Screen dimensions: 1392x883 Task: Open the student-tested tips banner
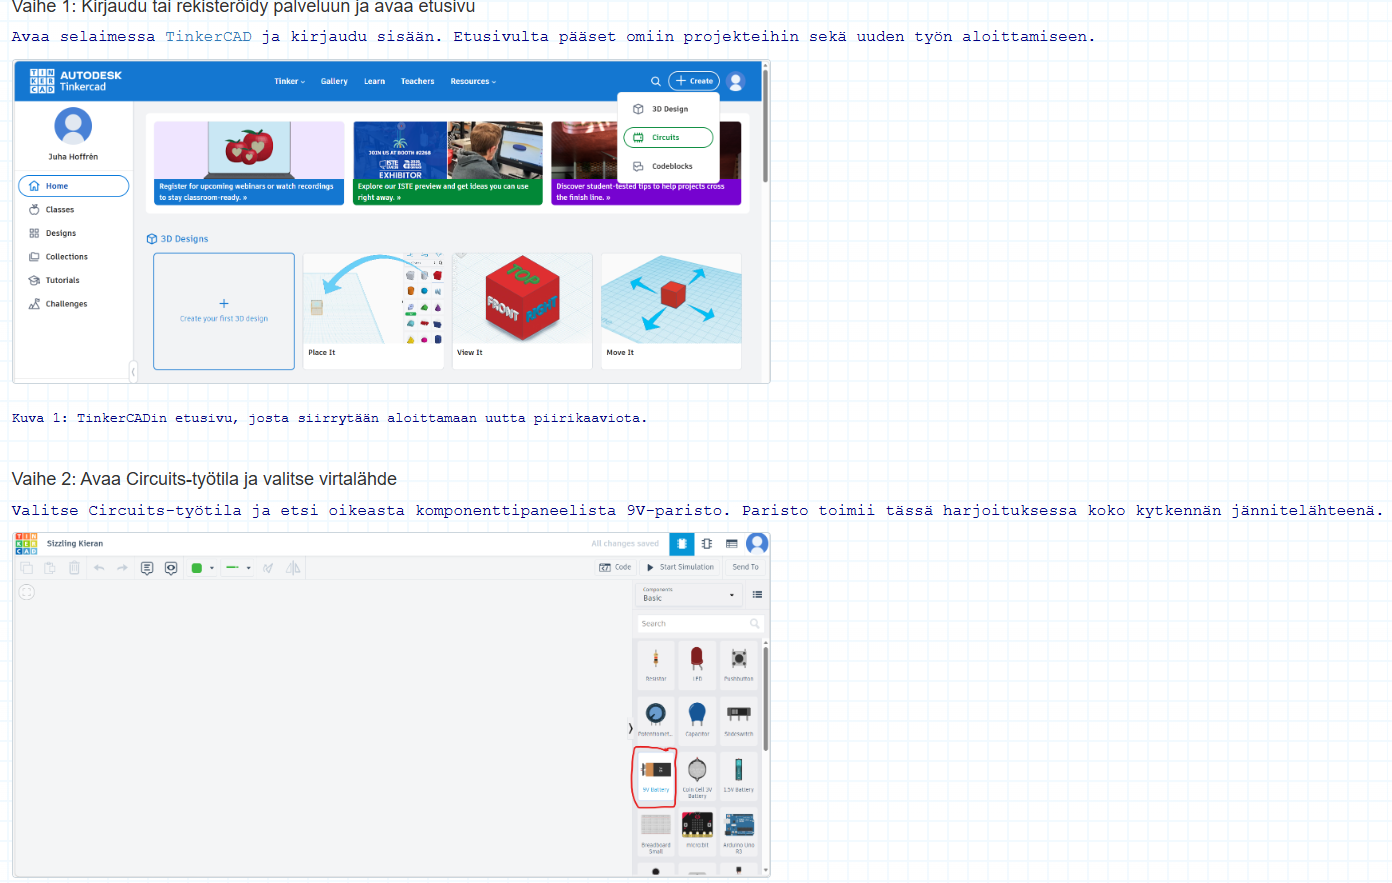point(646,163)
